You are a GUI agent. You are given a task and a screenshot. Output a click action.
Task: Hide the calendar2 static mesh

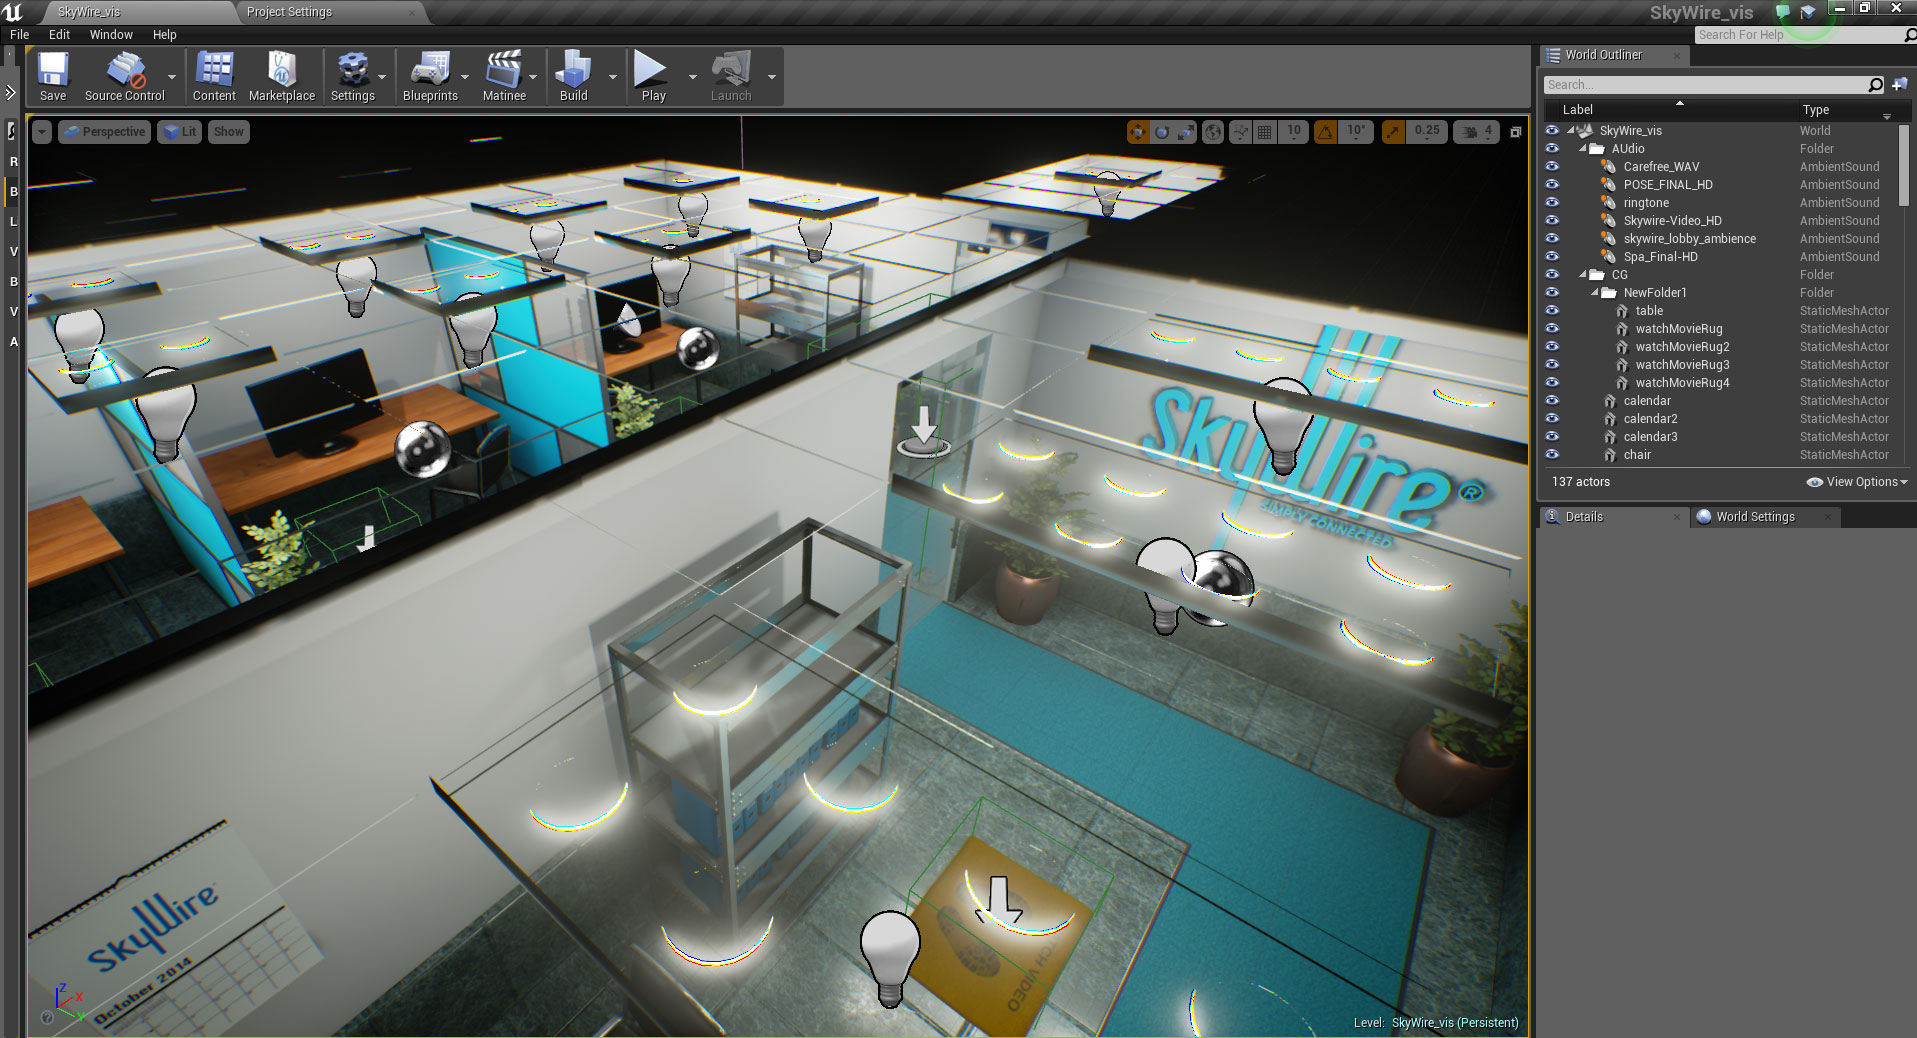pos(1552,419)
